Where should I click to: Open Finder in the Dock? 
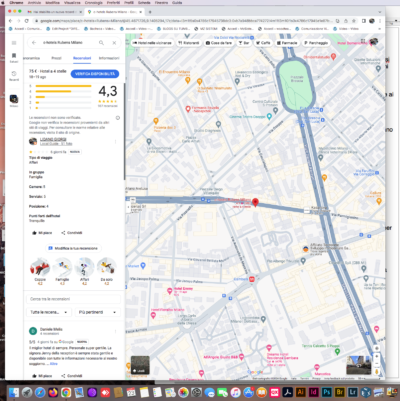pos(14,392)
